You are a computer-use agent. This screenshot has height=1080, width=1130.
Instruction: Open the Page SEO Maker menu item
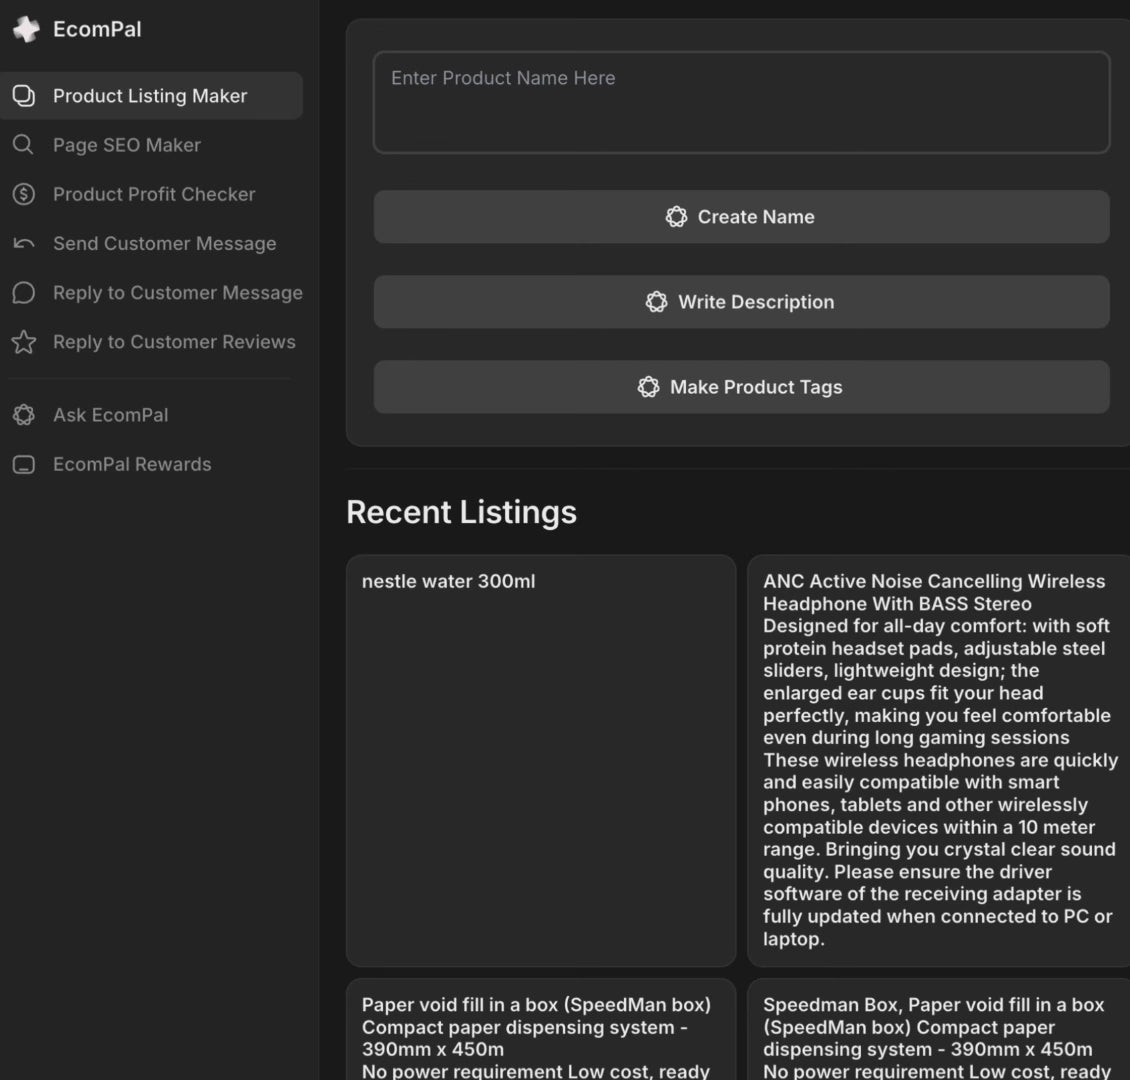pos(127,145)
